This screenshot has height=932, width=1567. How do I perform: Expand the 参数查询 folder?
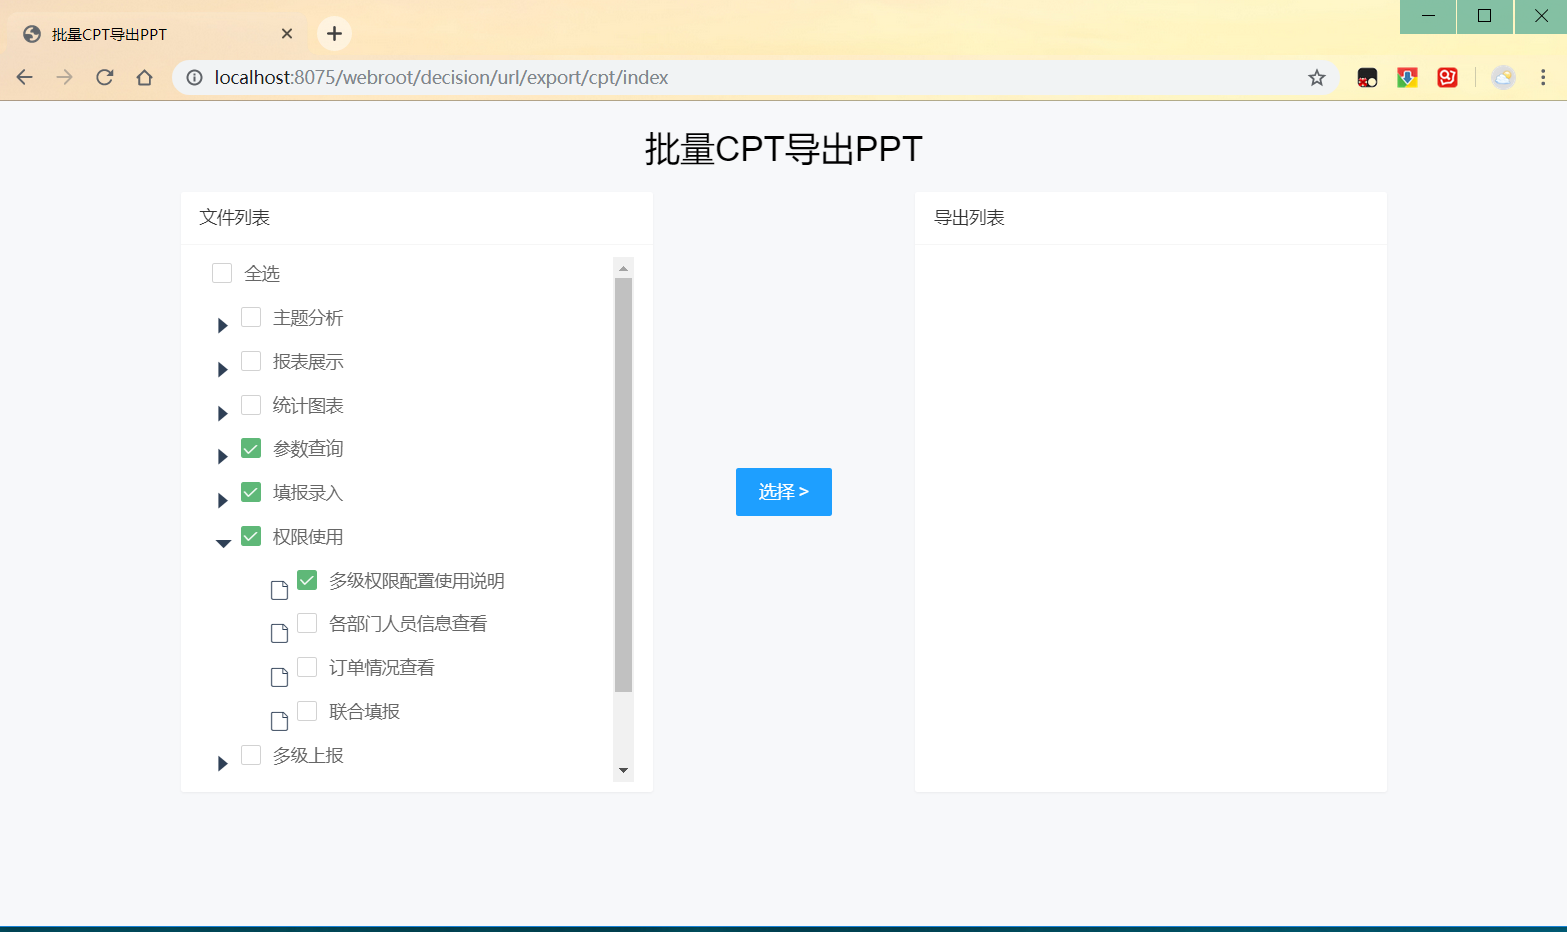point(223,456)
